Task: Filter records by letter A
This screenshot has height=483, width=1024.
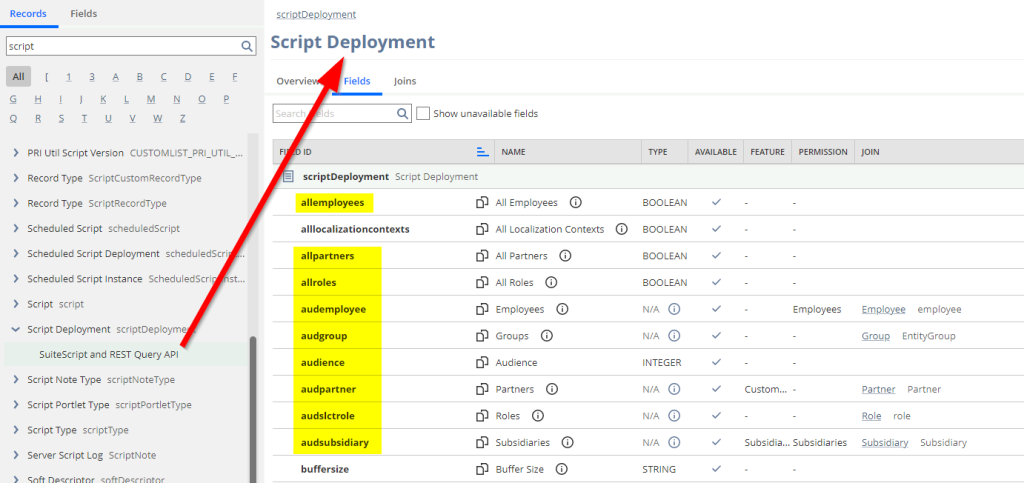Action: 116,77
